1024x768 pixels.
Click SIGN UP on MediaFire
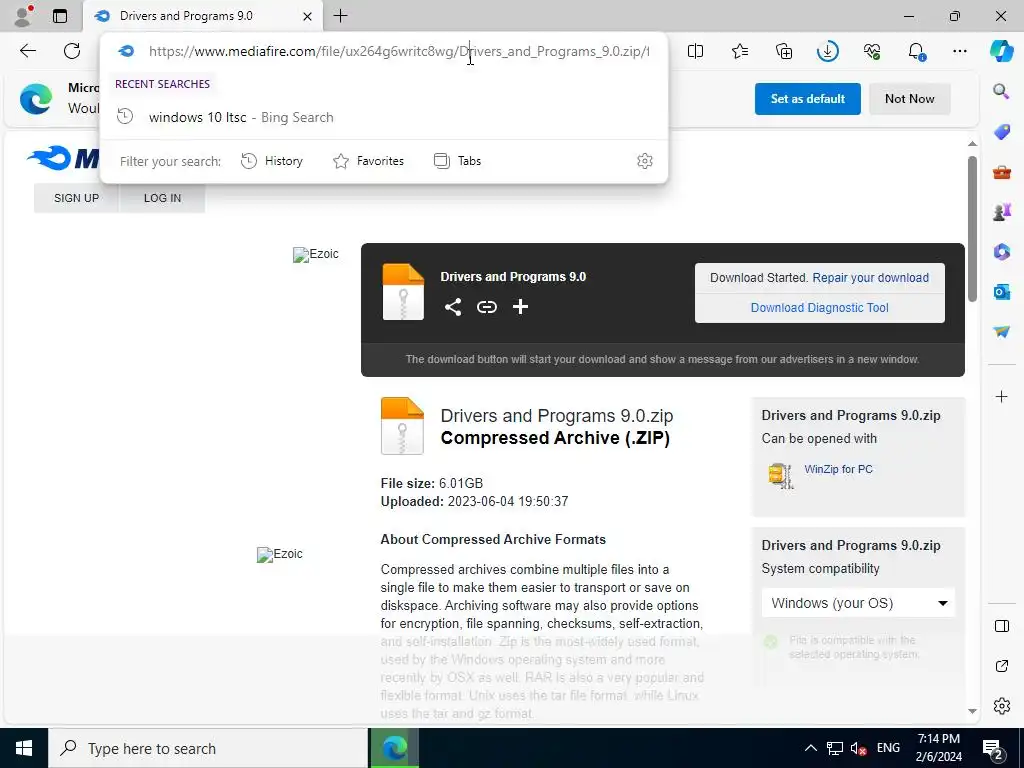(76, 198)
